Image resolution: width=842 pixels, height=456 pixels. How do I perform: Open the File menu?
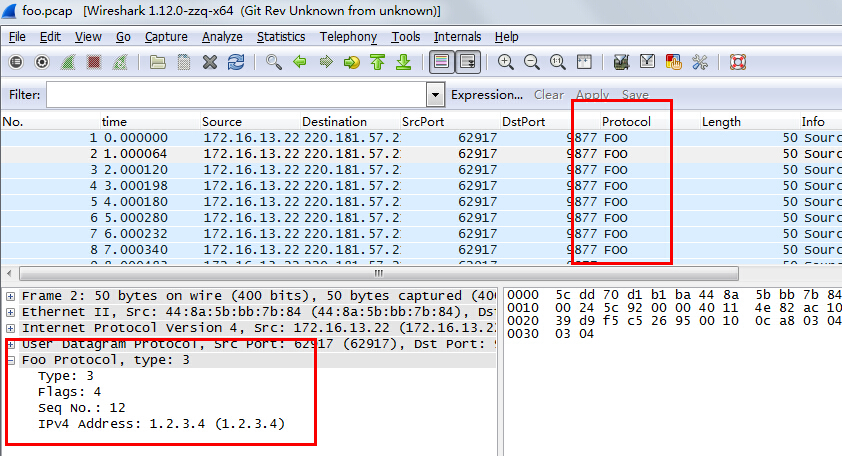(x=17, y=37)
